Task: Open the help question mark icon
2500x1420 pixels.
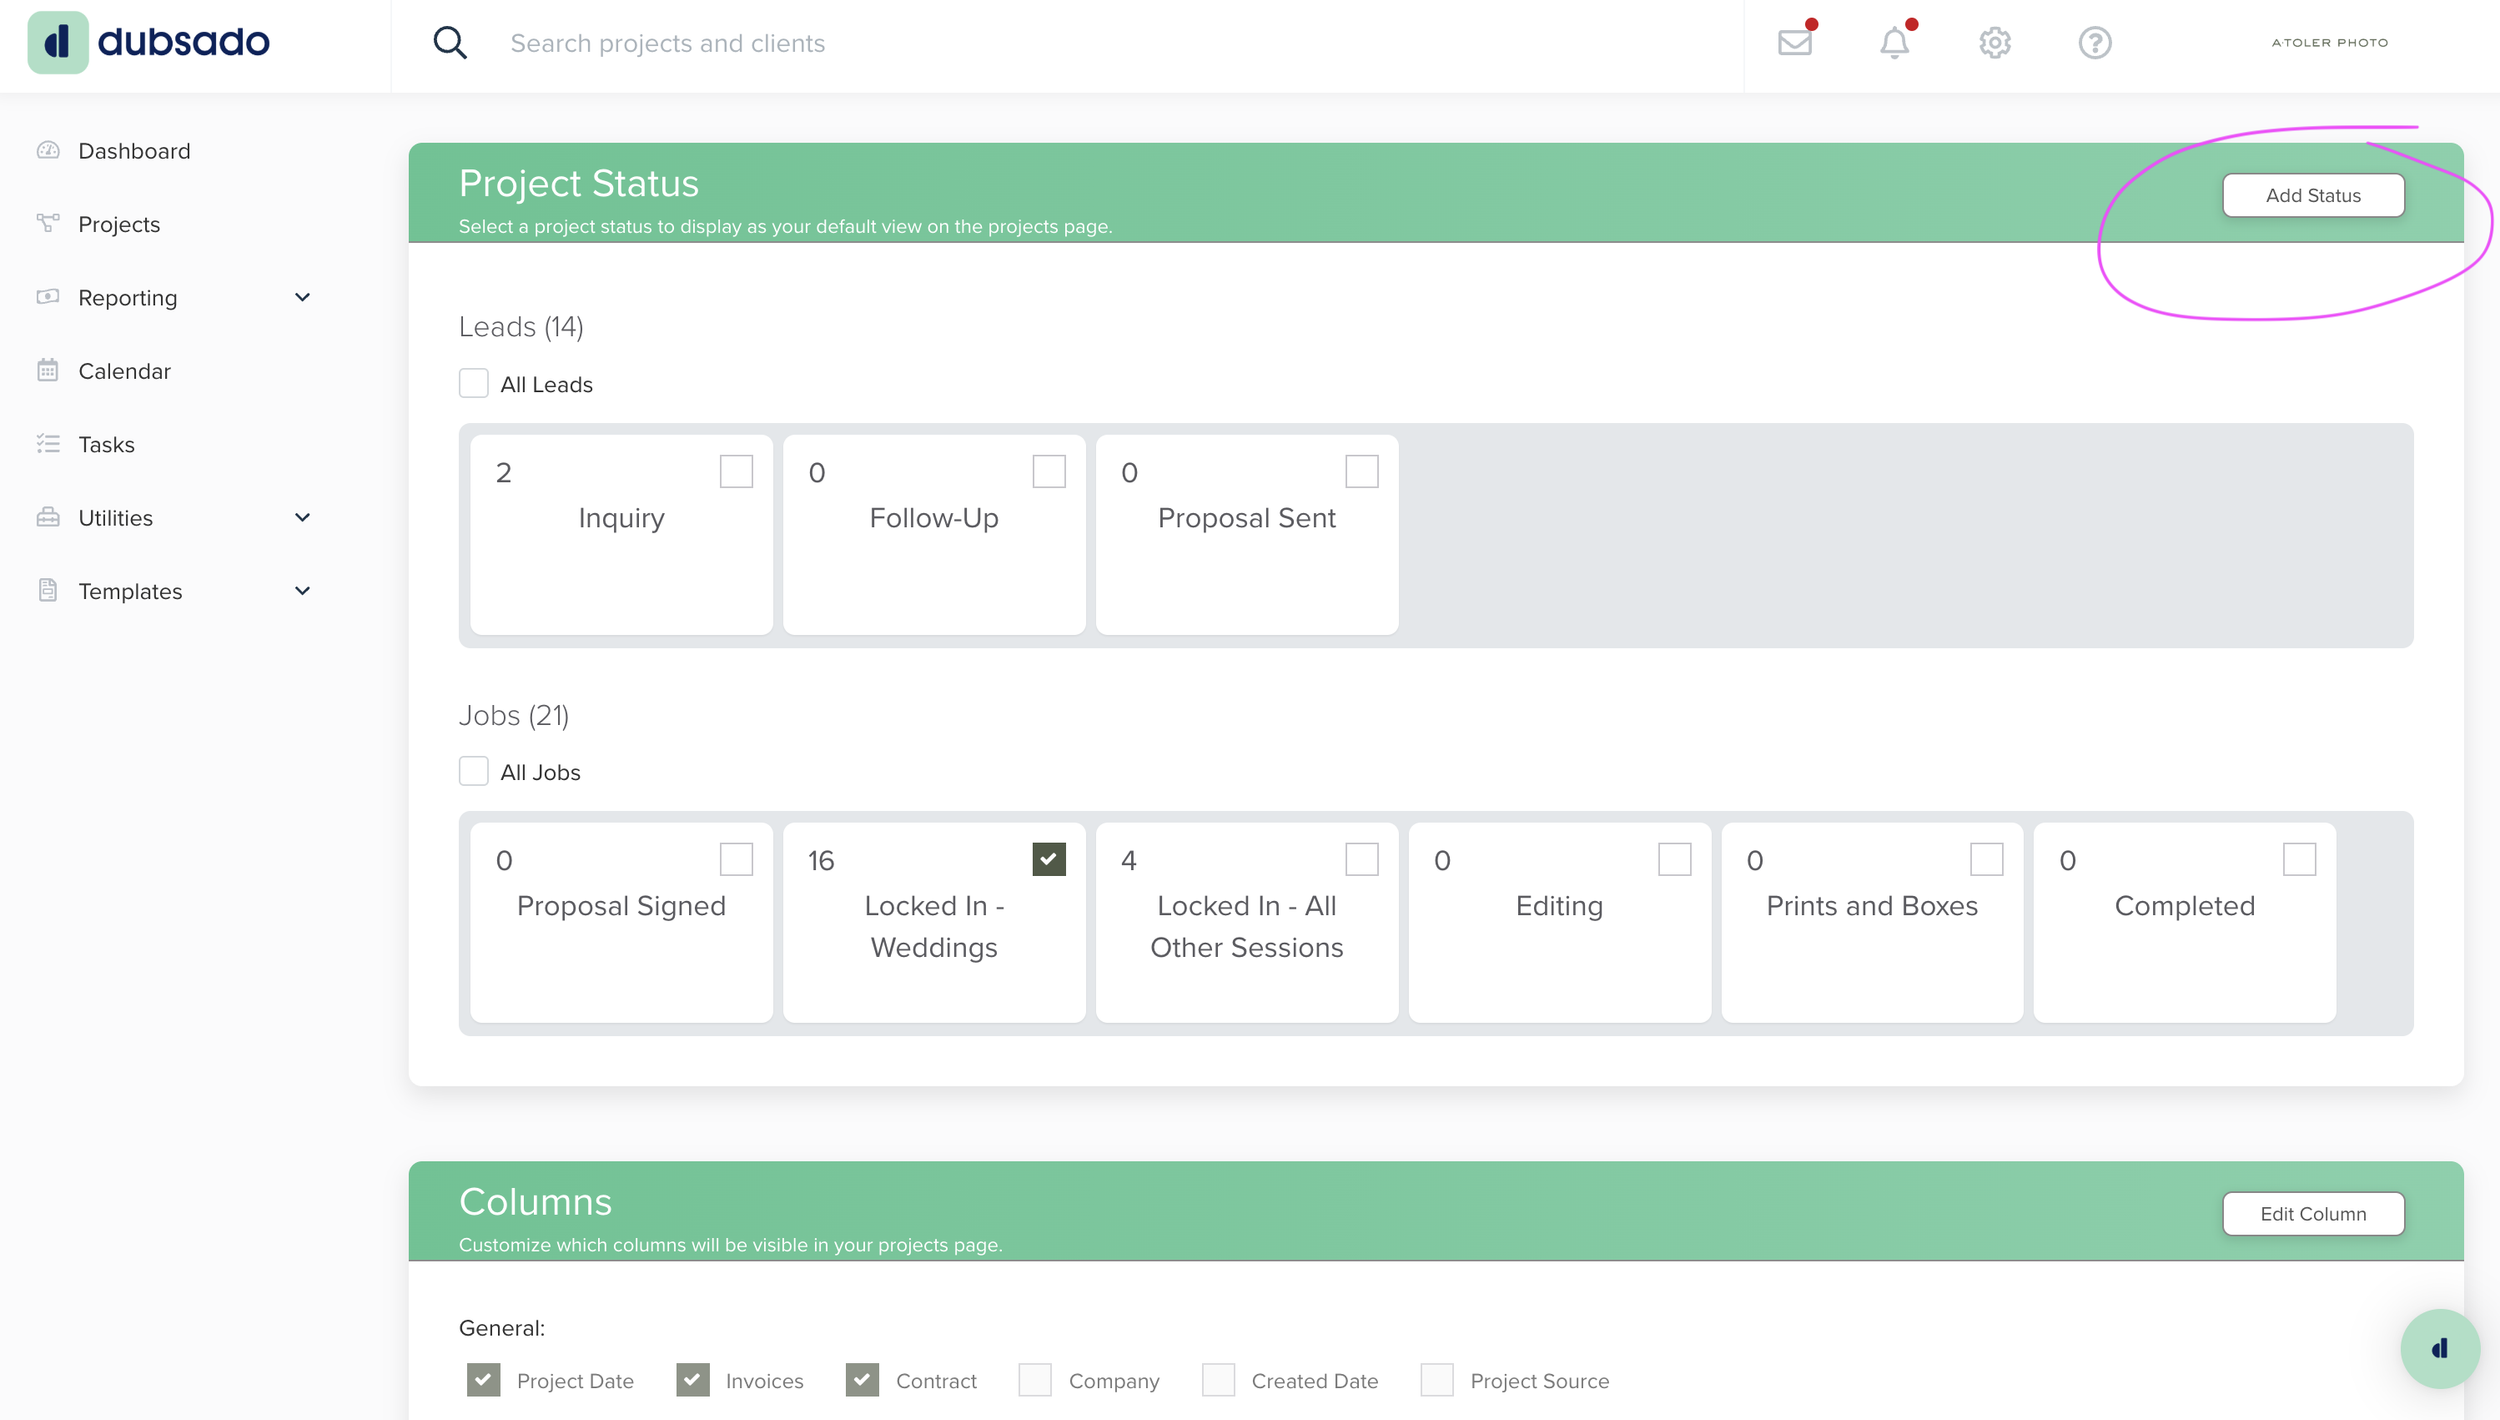Action: point(2094,43)
